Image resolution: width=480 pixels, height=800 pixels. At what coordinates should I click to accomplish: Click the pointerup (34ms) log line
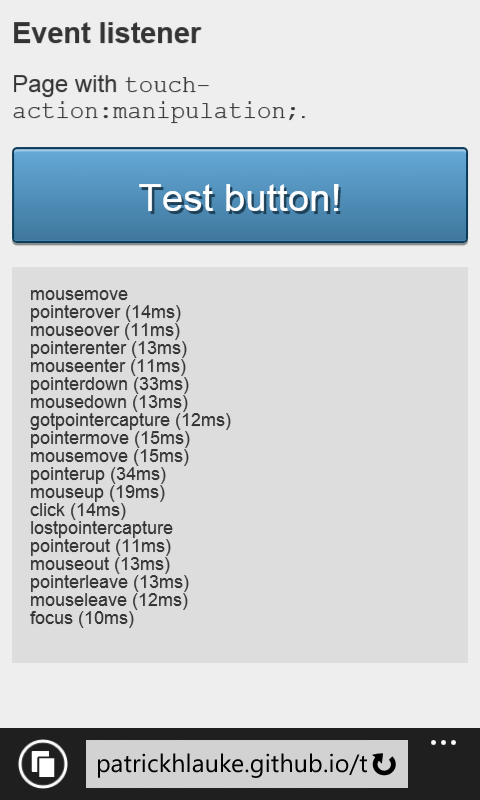click(98, 474)
